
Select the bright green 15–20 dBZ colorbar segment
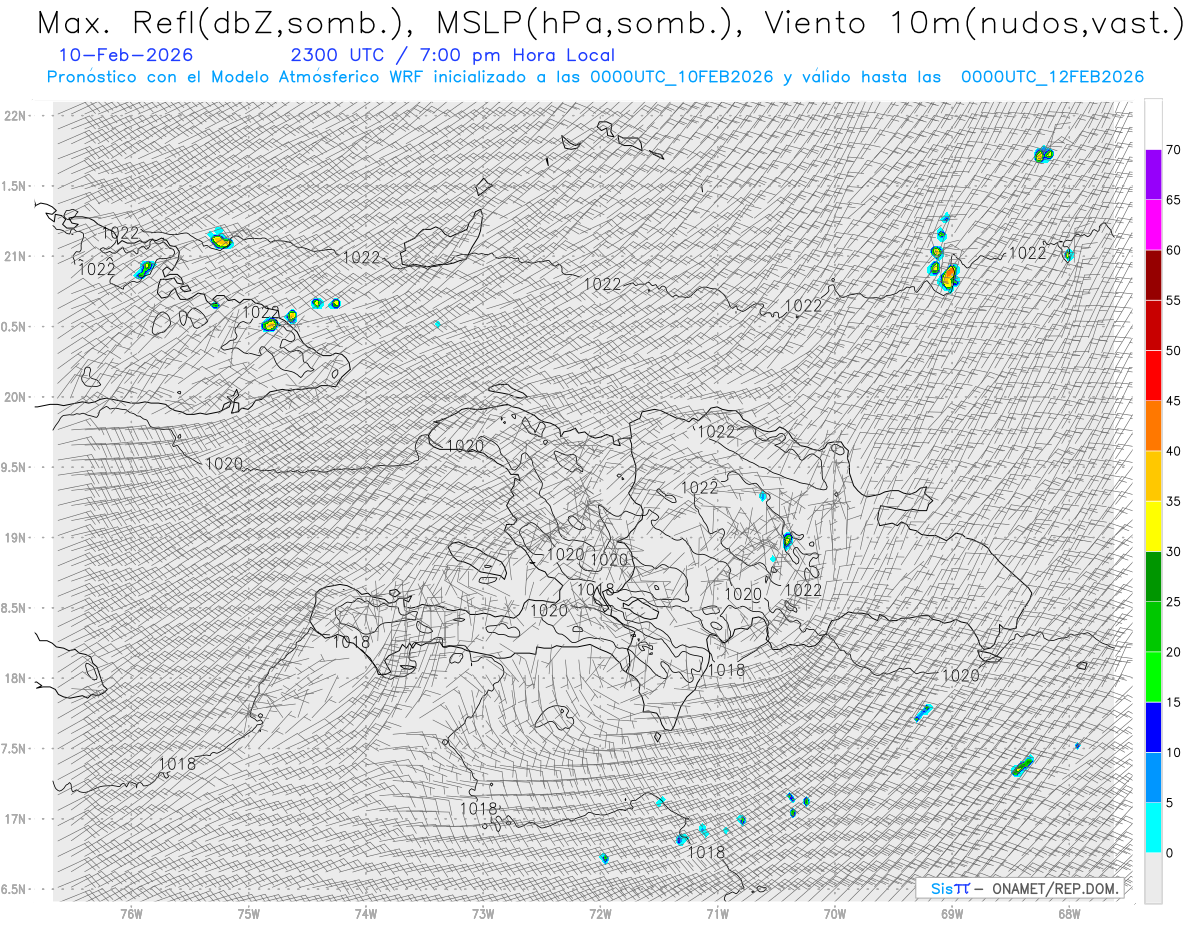tap(1153, 677)
